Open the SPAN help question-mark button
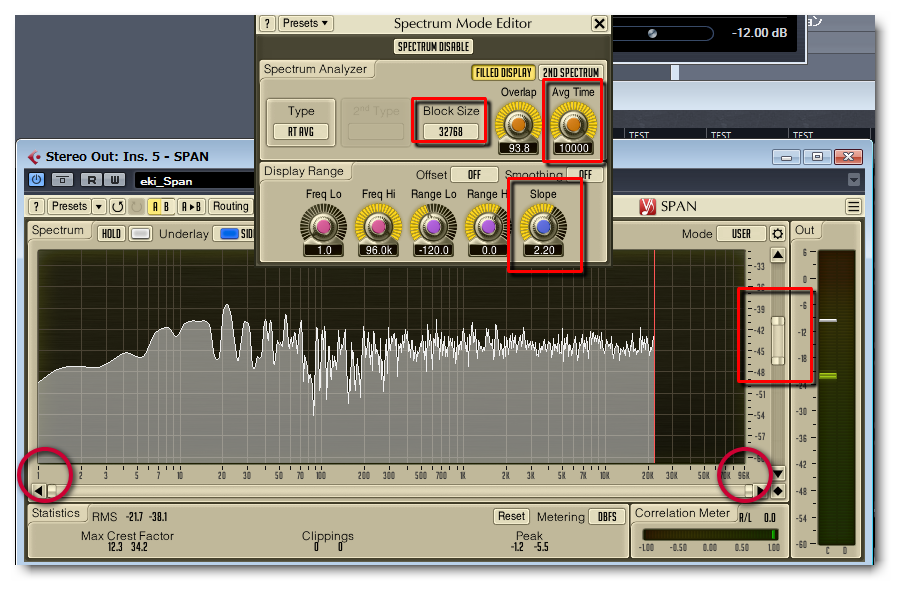Screen dimensions: 902x592 pos(36,207)
